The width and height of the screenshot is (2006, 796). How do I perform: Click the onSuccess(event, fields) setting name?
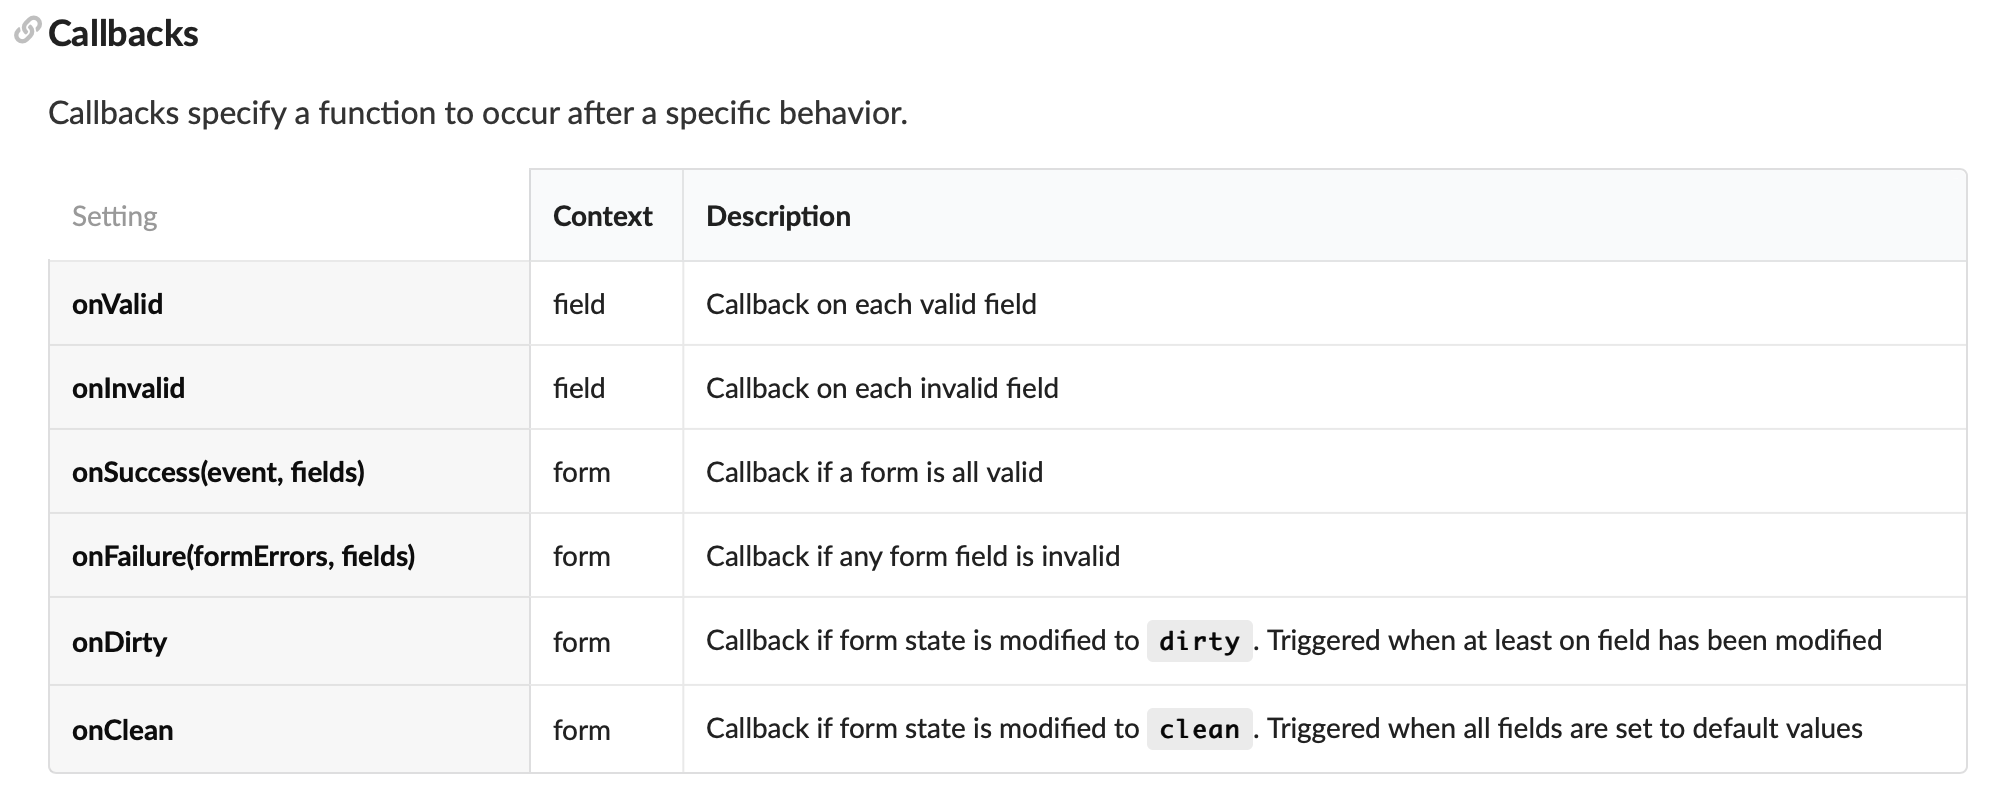[218, 472]
